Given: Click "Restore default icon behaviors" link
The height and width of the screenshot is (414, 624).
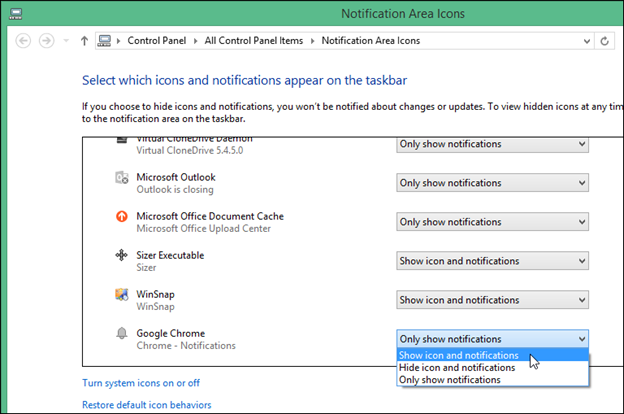Looking at the screenshot, I should 146,405.
